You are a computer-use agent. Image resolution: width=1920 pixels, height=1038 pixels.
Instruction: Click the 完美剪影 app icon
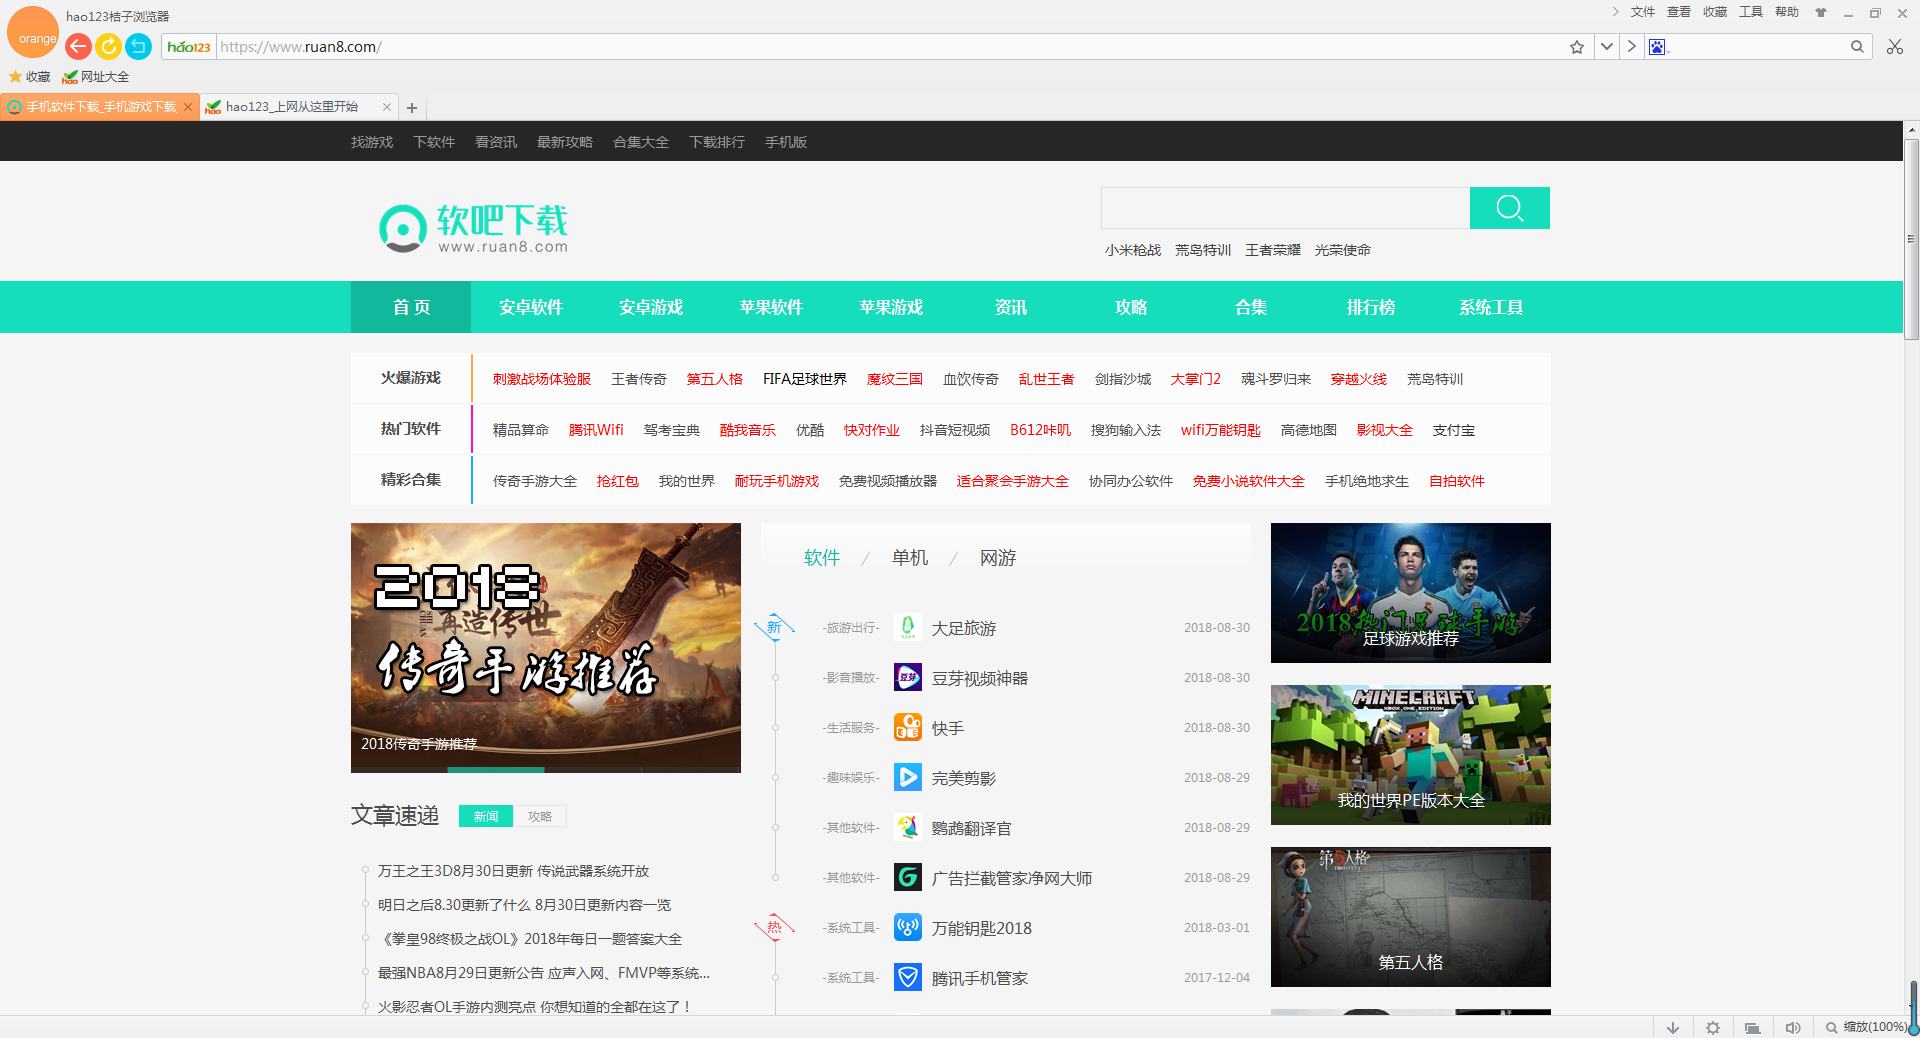tap(908, 777)
